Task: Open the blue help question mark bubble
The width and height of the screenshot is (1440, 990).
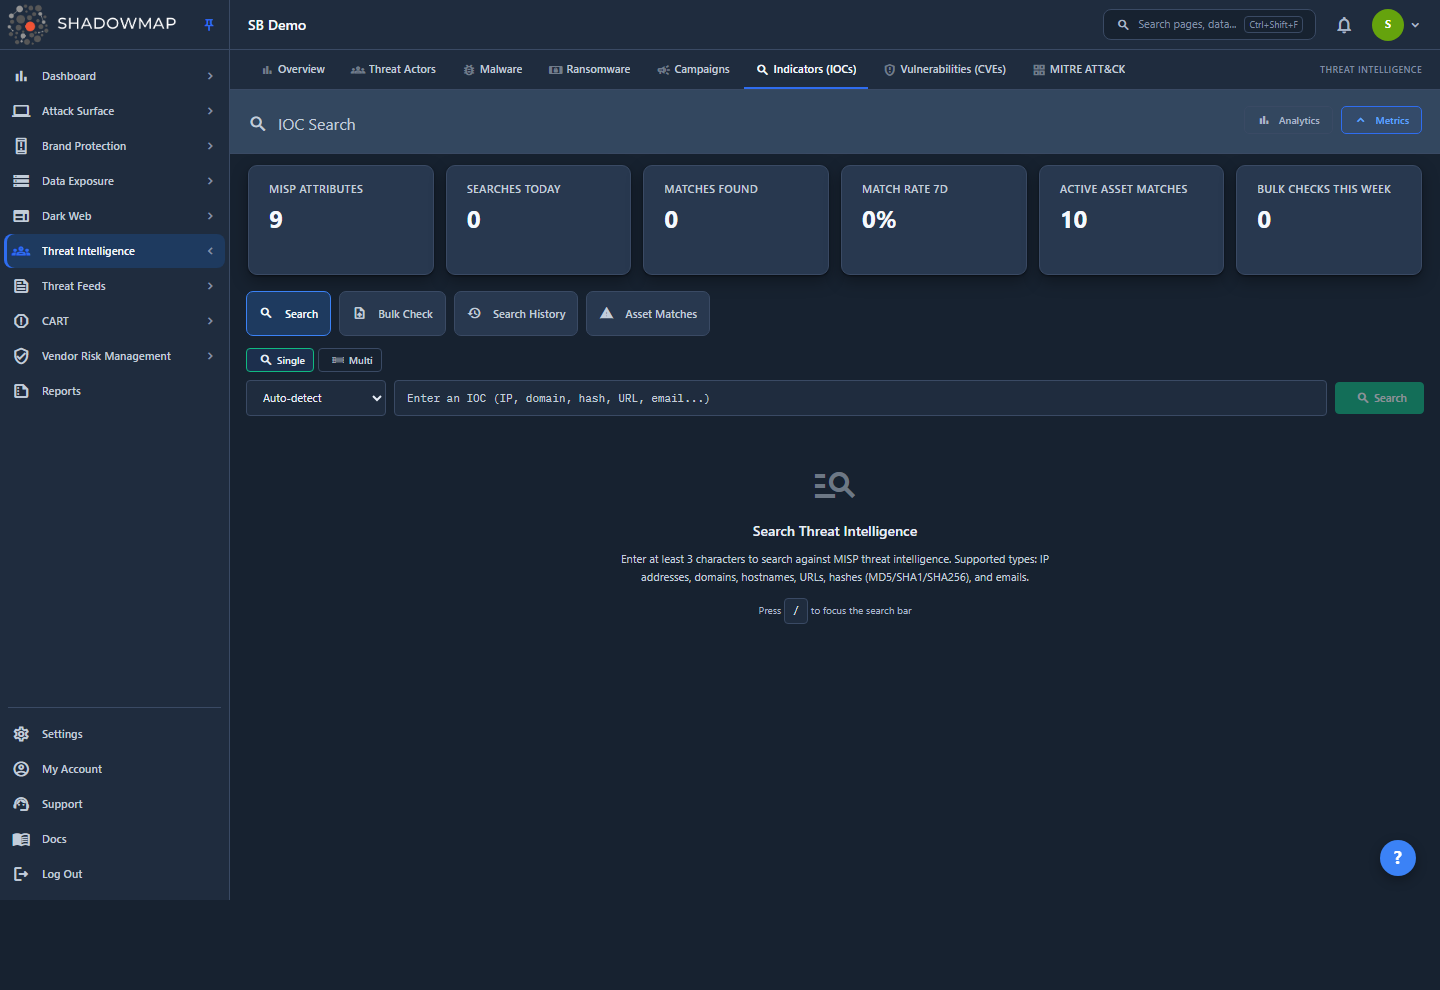Action: (x=1397, y=857)
